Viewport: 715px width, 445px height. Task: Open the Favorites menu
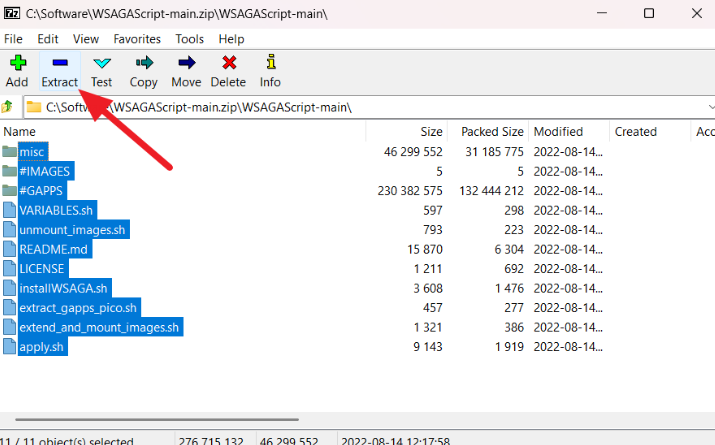pyautogui.click(x=137, y=39)
